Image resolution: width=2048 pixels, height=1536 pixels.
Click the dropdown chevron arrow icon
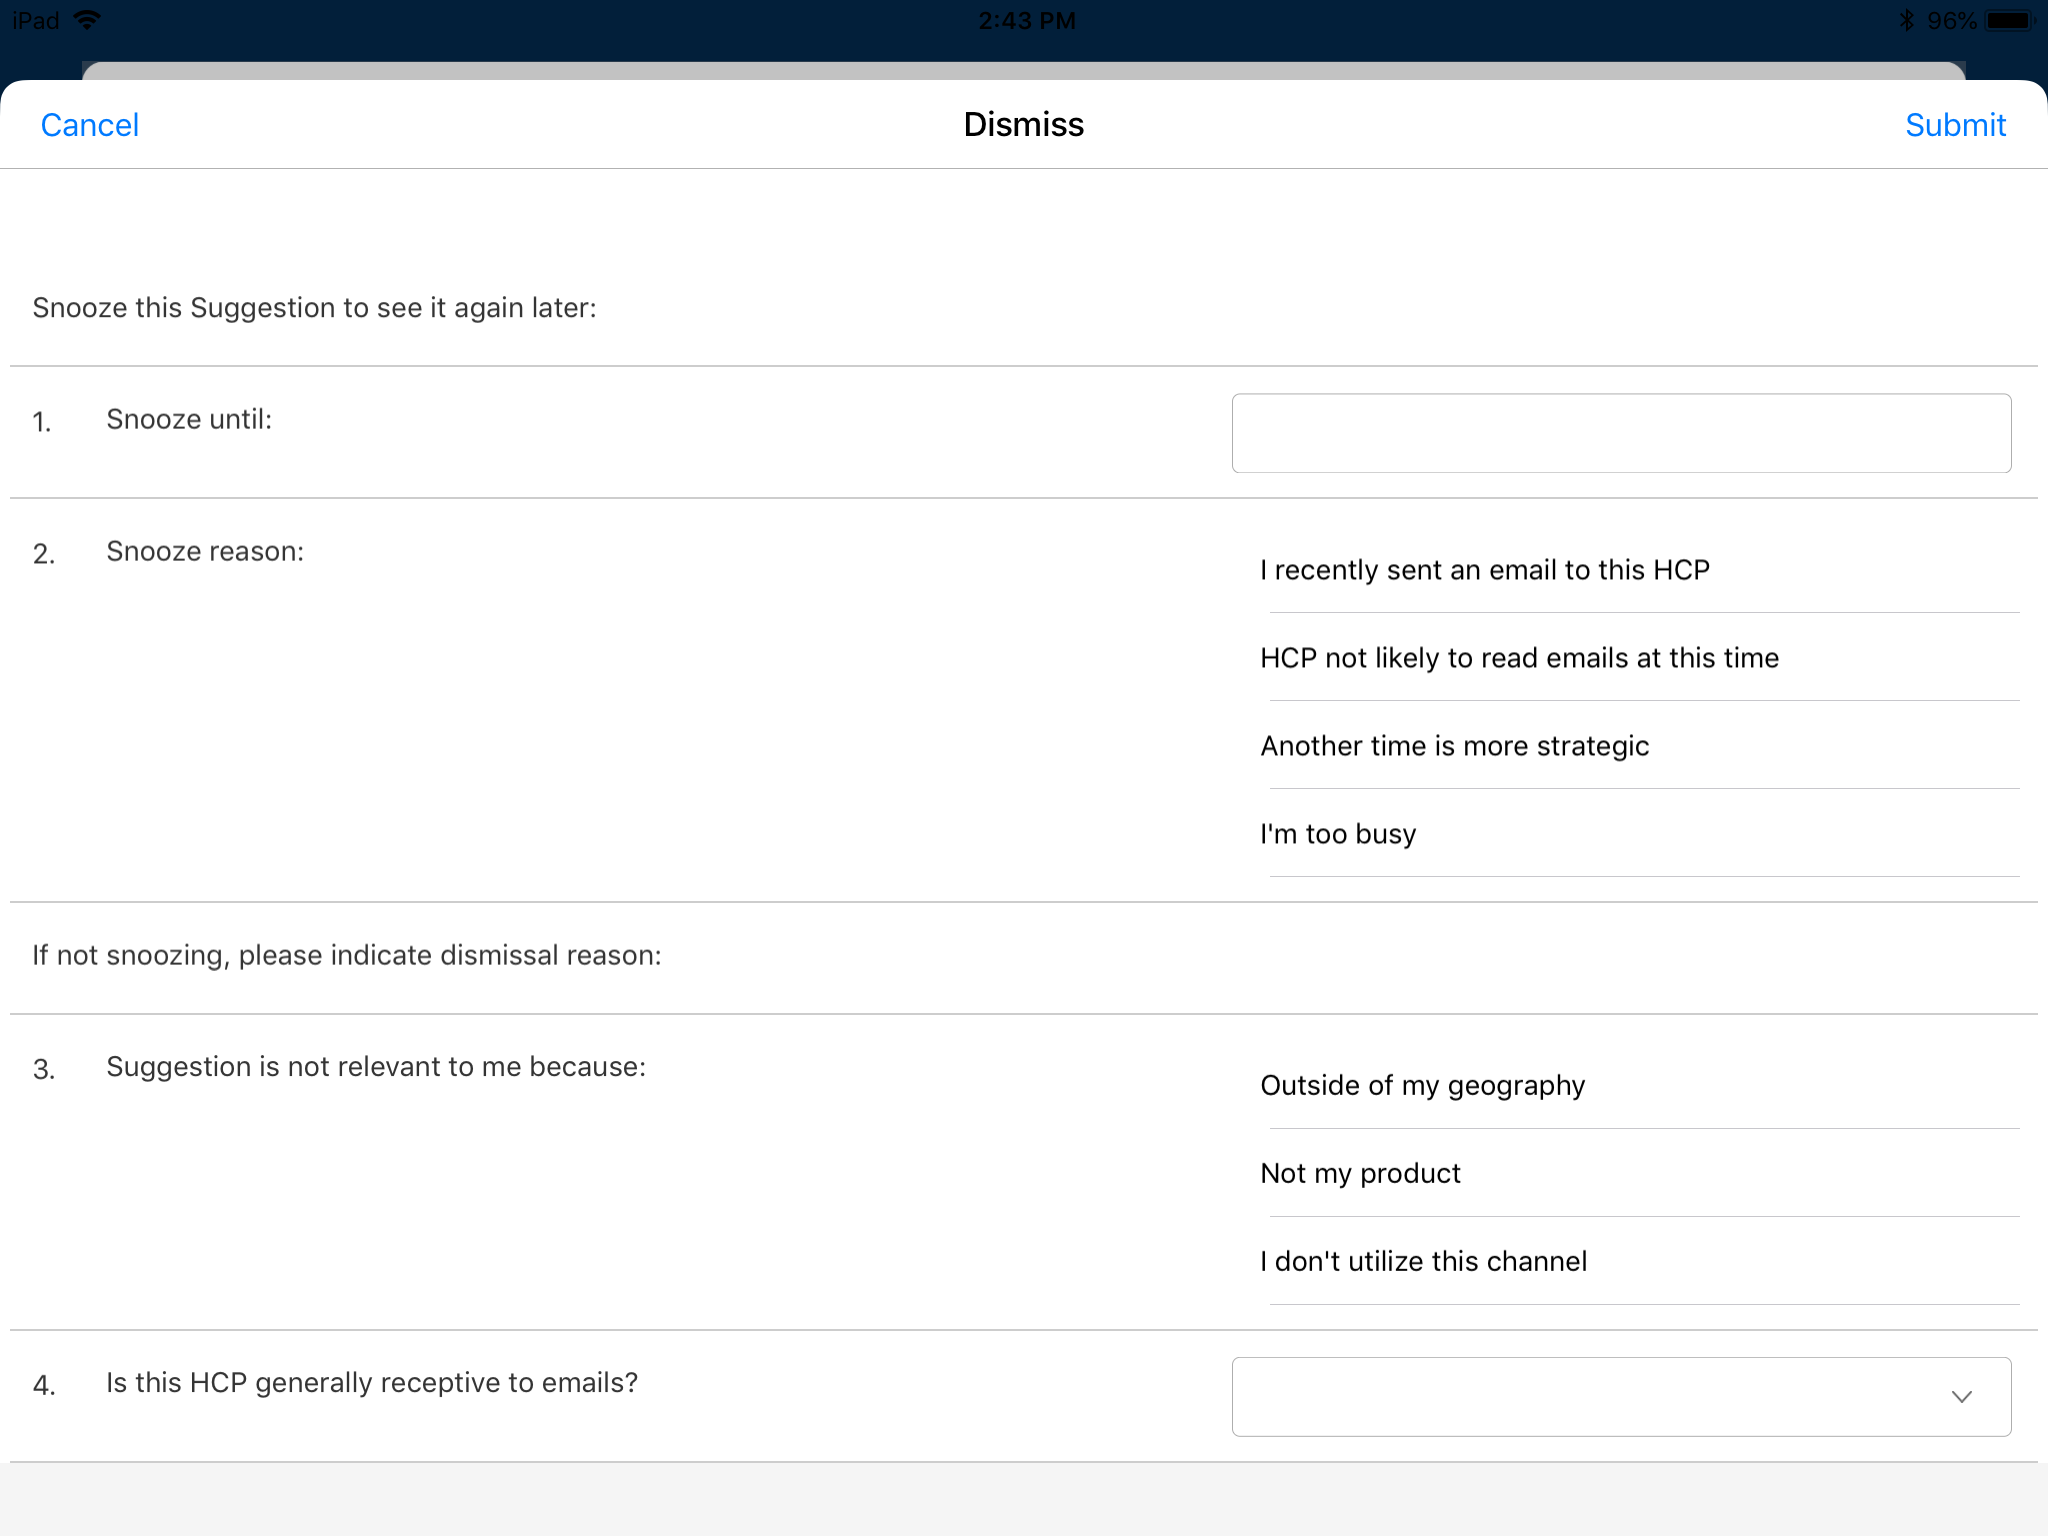(1961, 1397)
